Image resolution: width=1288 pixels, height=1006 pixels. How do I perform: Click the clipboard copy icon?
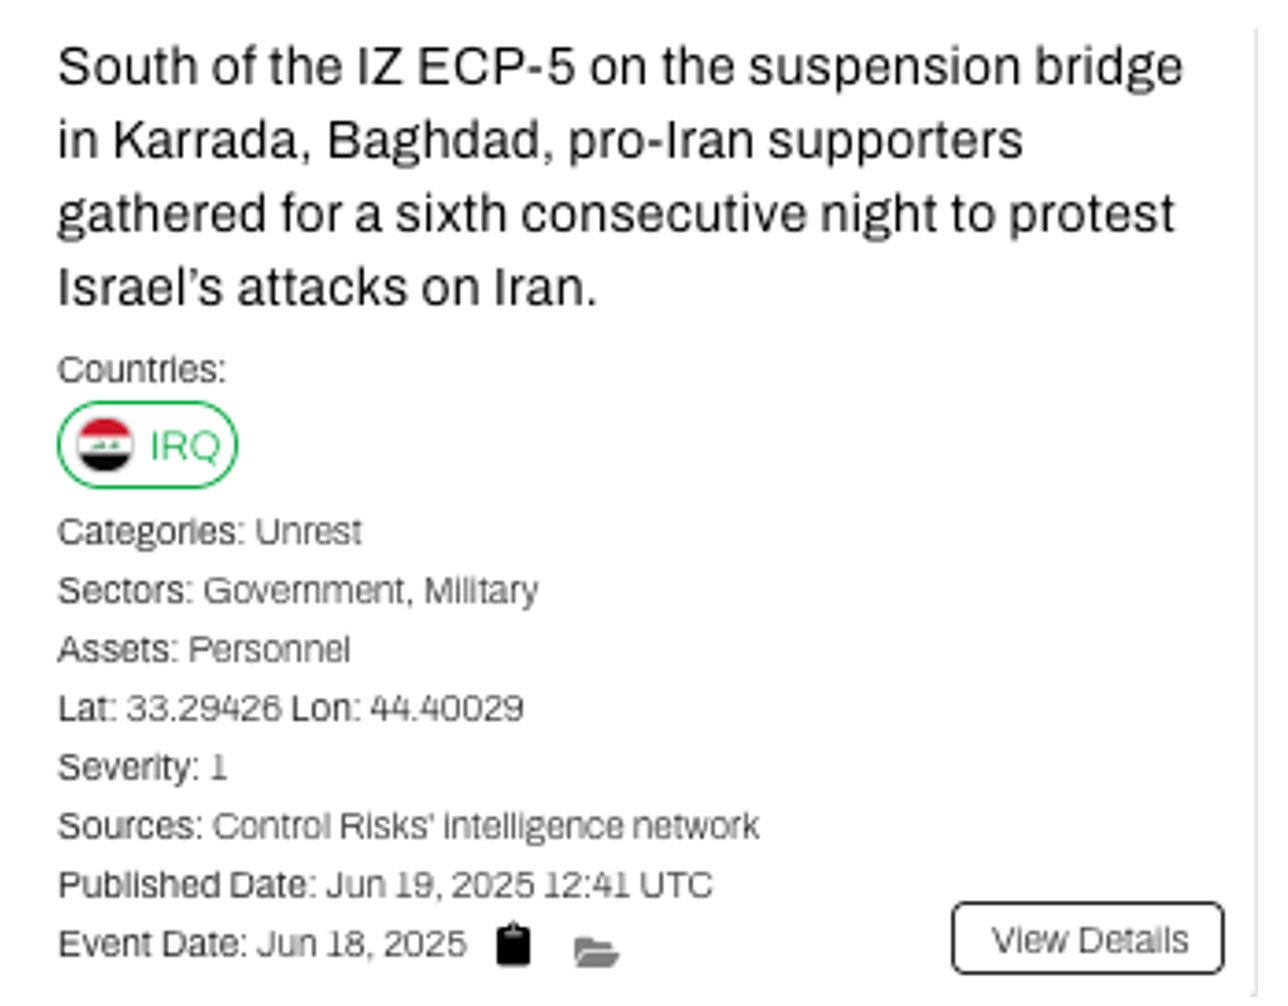(514, 944)
